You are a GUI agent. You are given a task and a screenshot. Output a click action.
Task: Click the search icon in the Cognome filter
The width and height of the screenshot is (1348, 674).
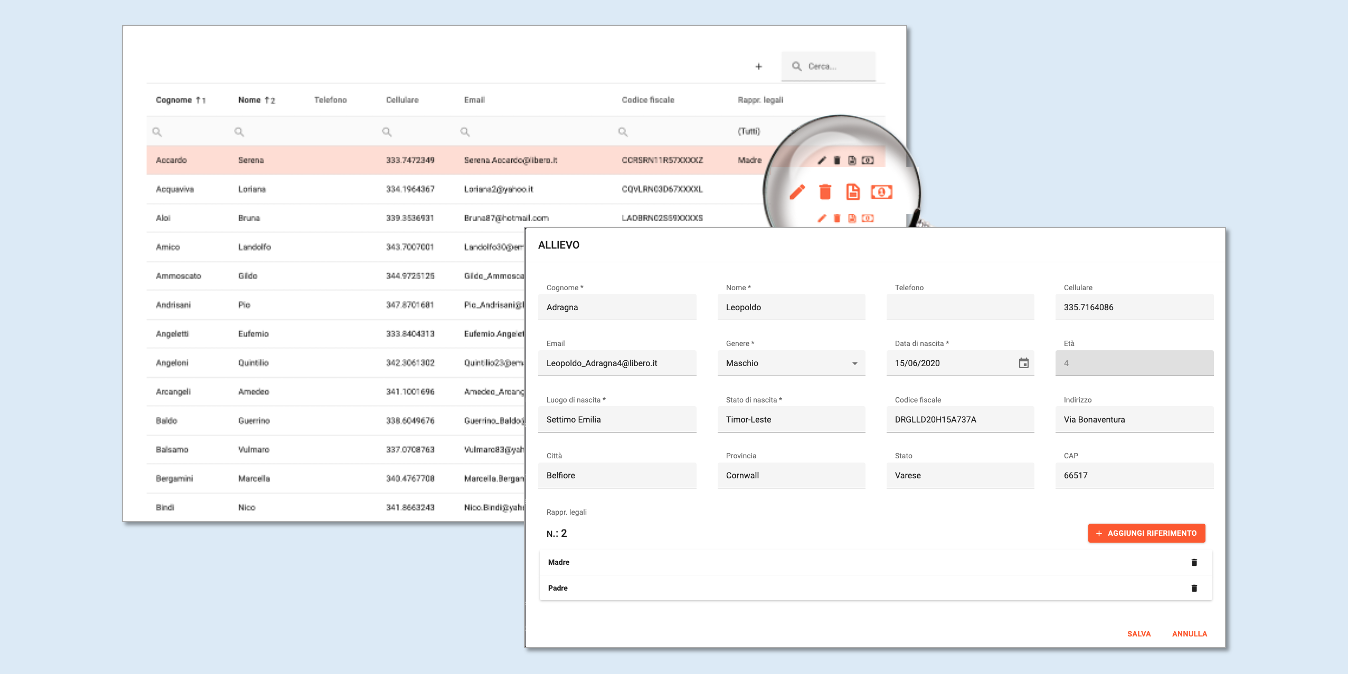tap(157, 132)
